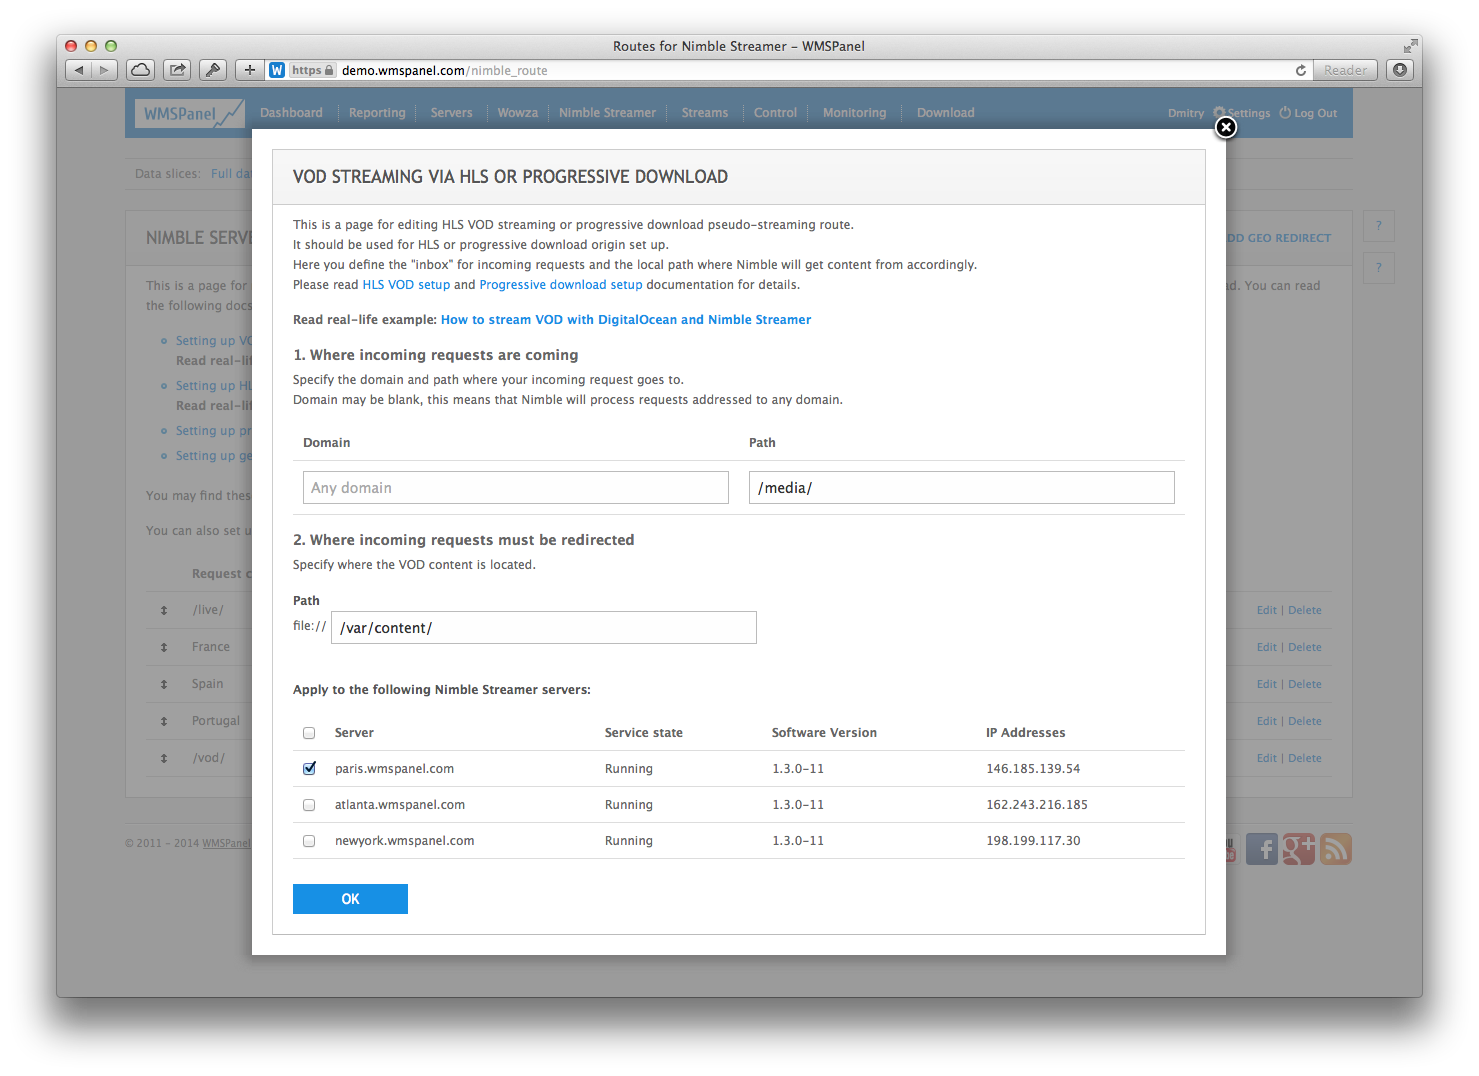Click the reorder arrows for /vod/ row
This screenshot has width=1479, height=1076.
click(x=164, y=758)
